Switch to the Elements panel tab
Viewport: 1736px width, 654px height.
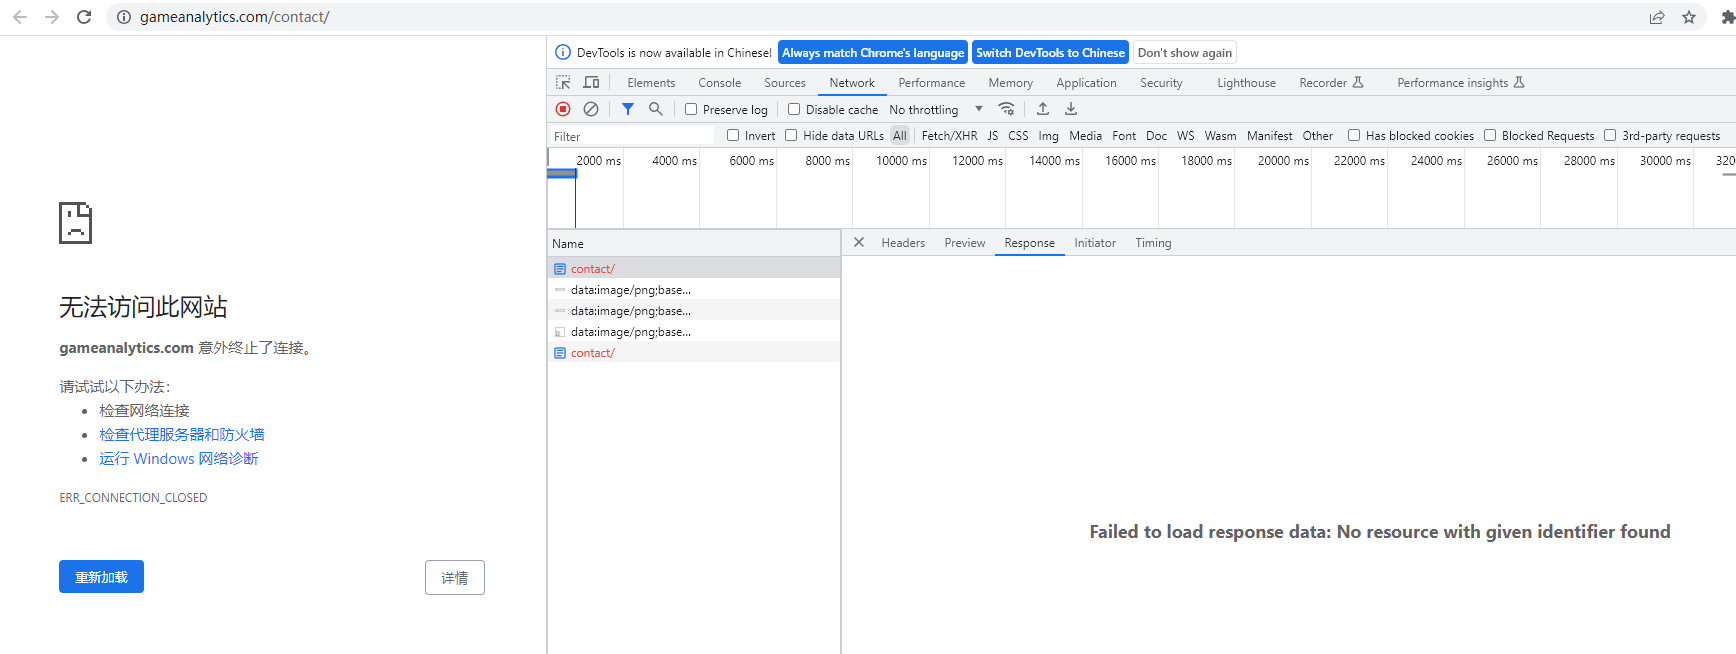[651, 83]
